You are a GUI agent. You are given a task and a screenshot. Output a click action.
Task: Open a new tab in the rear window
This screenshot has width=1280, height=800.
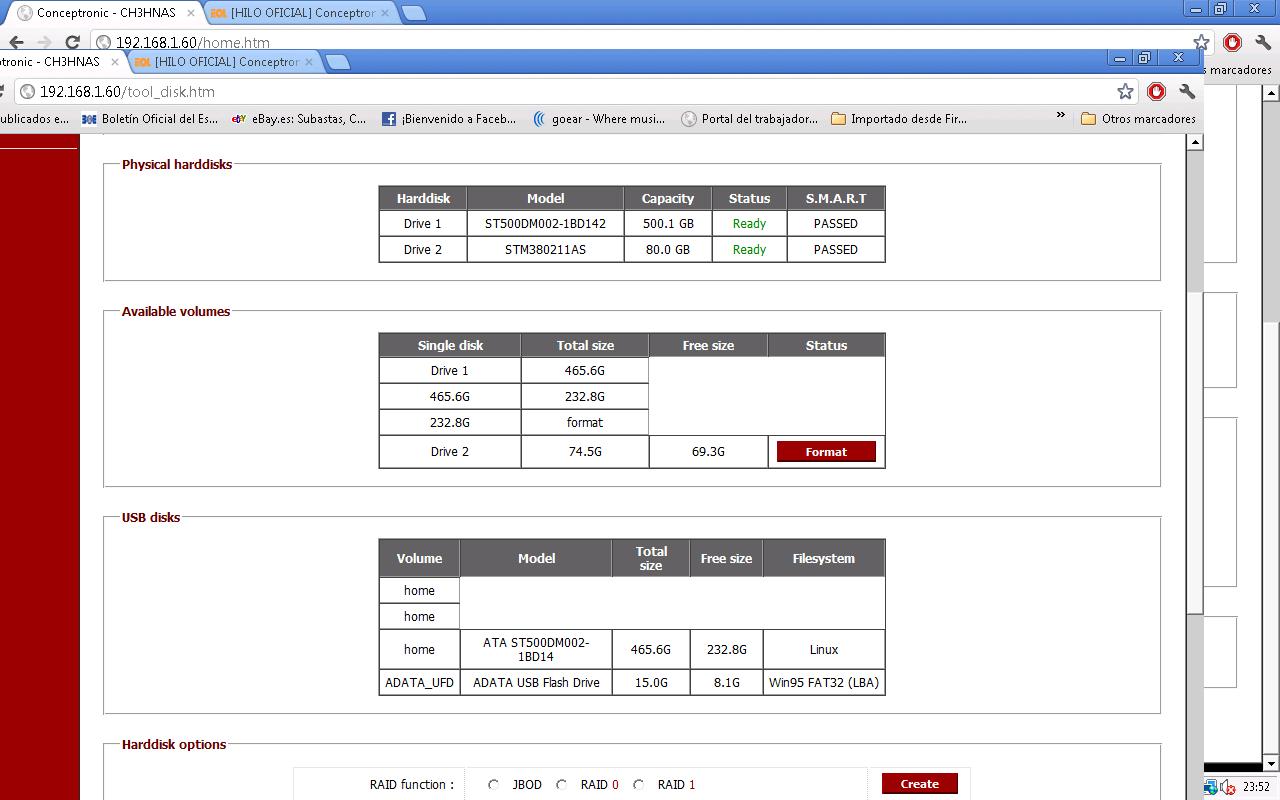click(413, 13)
